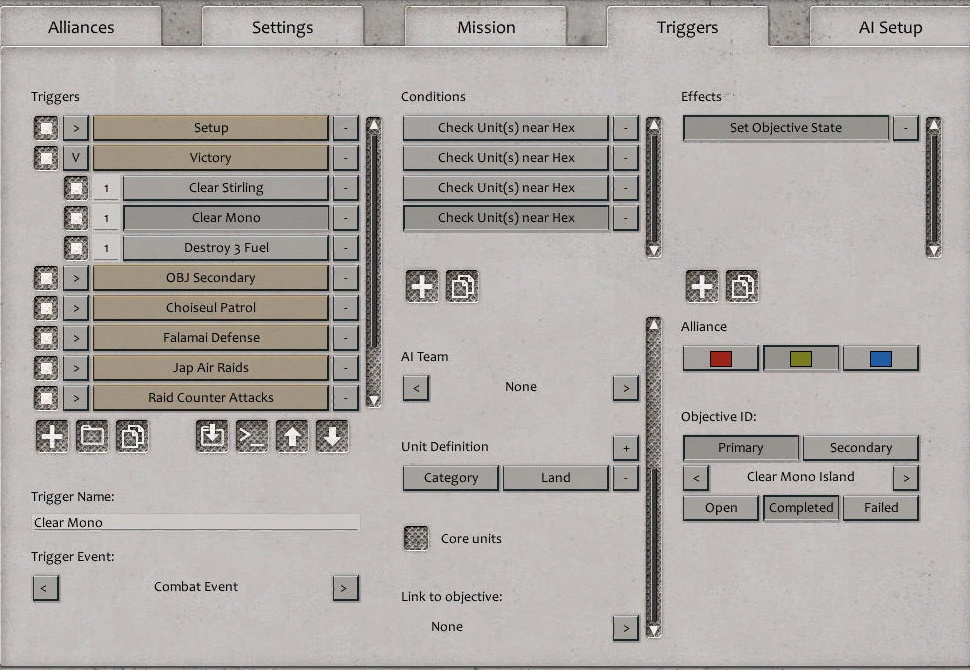Viewport: 970px width, 670px height.
Task: Remove the Jap Air Raids trigger folder
Action: tap(346, 368)
